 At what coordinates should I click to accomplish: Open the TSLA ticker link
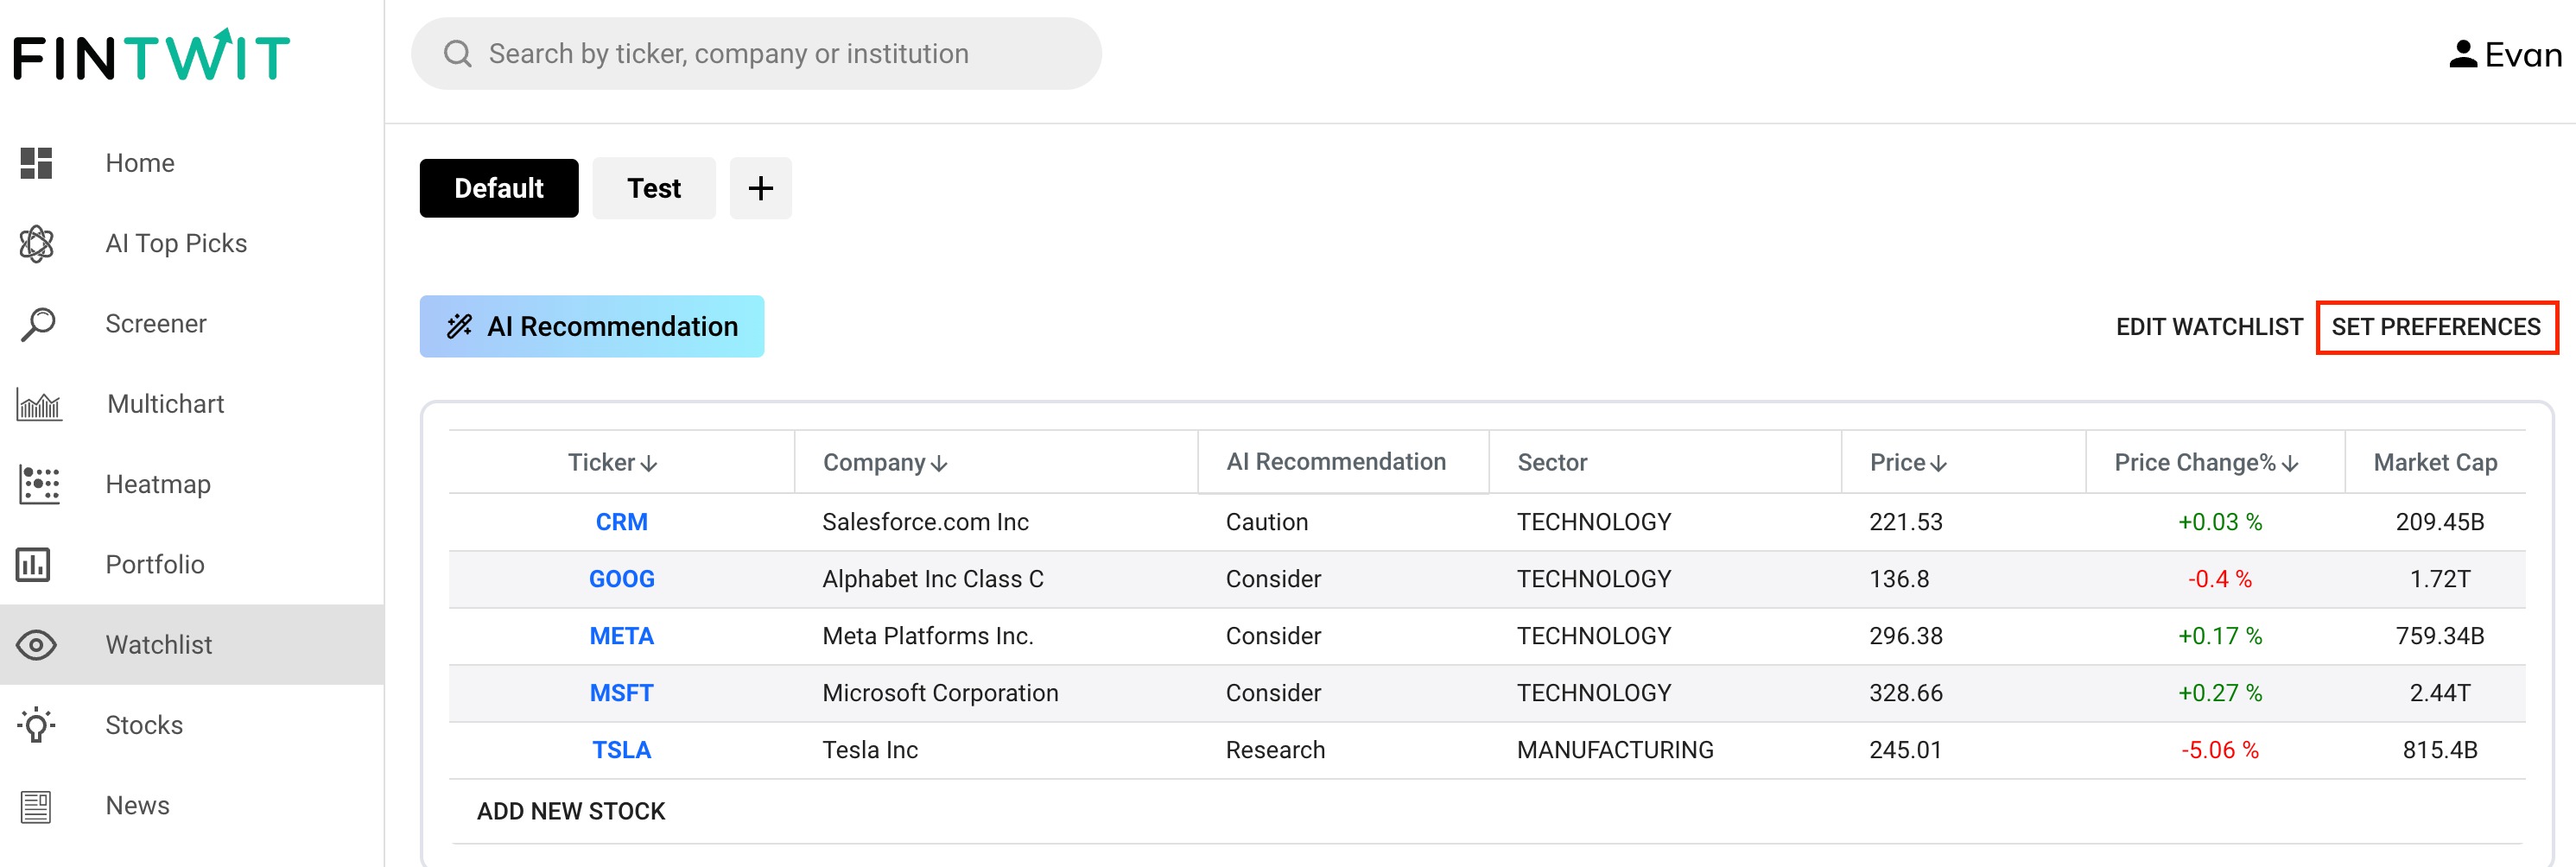[621, 750]
